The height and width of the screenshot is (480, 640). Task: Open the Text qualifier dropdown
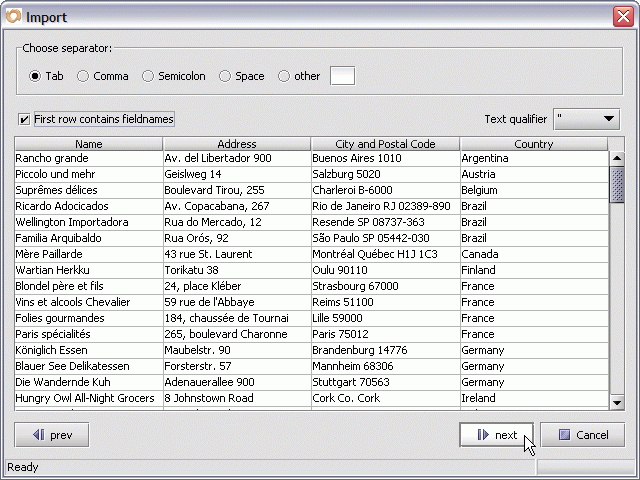click(588, 119)
